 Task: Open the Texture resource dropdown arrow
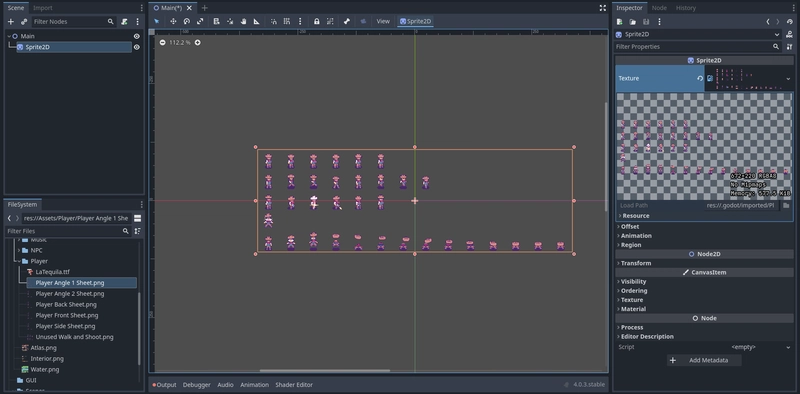click(x=788, y=79)
